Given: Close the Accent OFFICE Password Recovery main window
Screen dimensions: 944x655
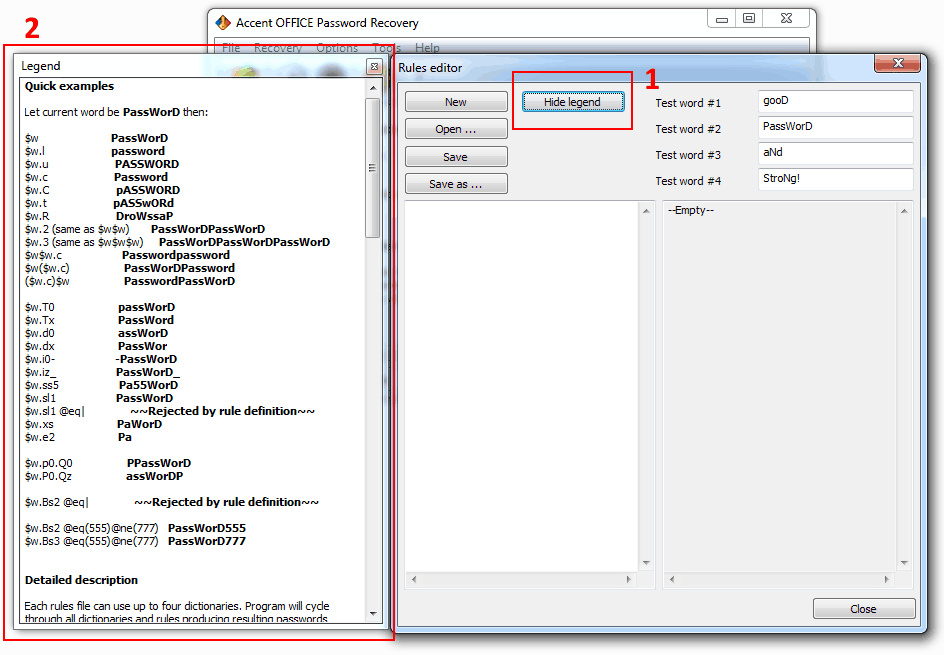Looking at the screenshot, I should point(786,19).
